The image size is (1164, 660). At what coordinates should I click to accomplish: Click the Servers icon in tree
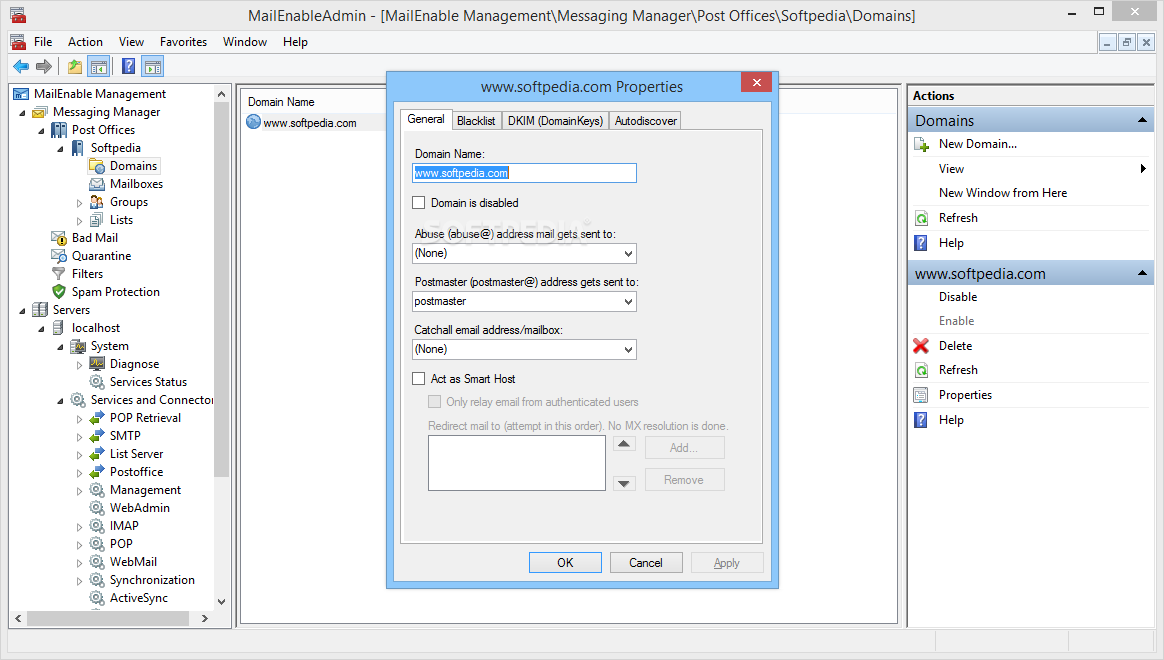click(40, 310)
